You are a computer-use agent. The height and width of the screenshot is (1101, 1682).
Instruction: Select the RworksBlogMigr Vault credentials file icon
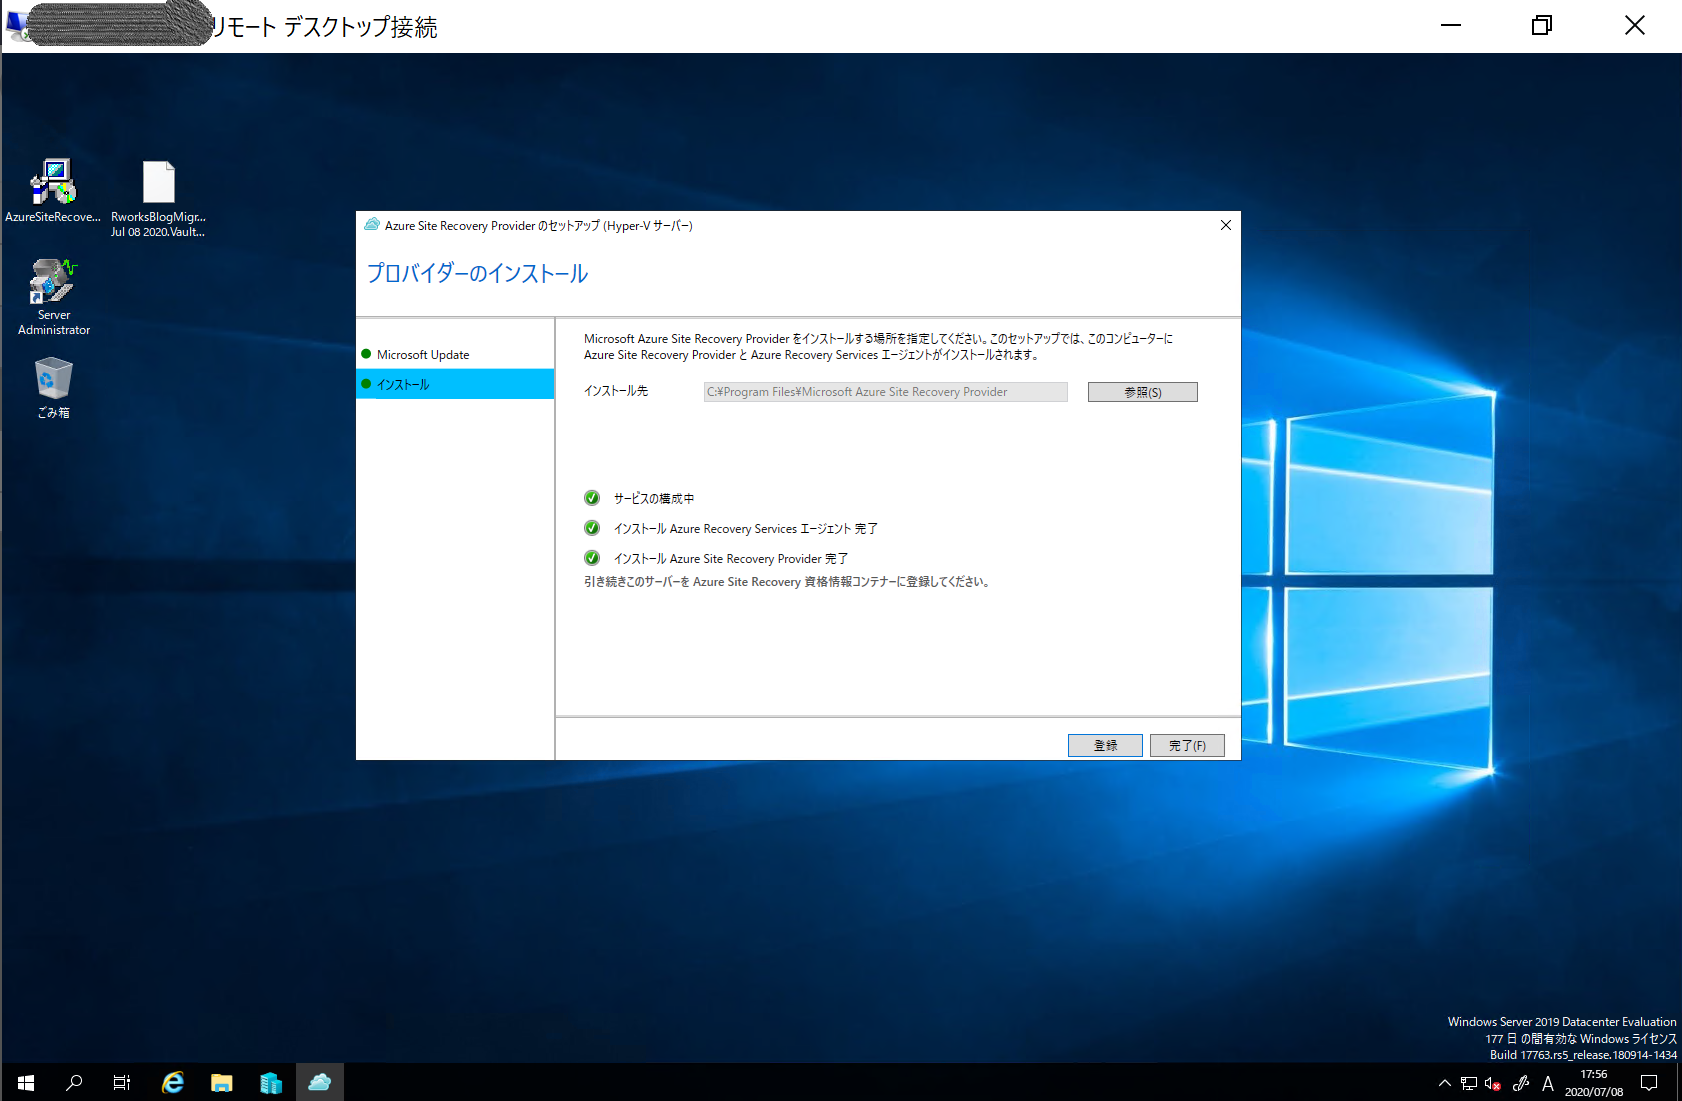pyautogui.click(x=158, y=198)
